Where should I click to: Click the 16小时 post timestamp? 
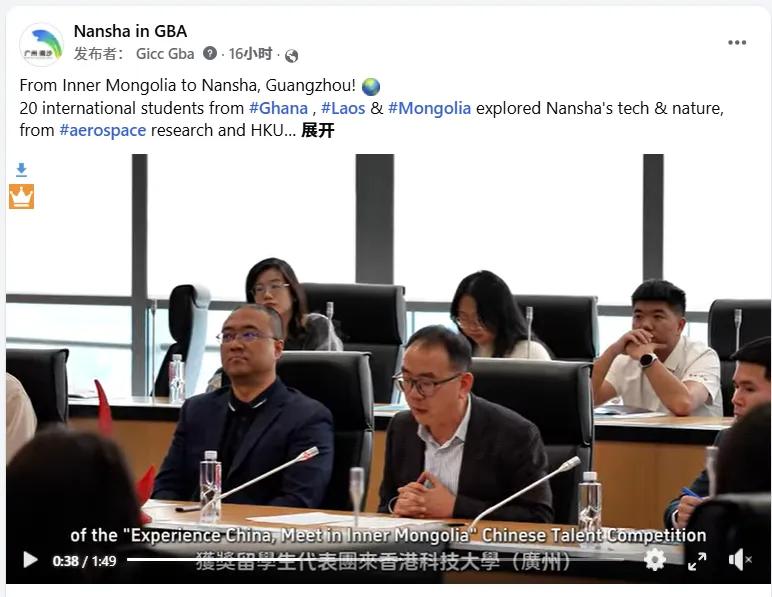[250, 54]
